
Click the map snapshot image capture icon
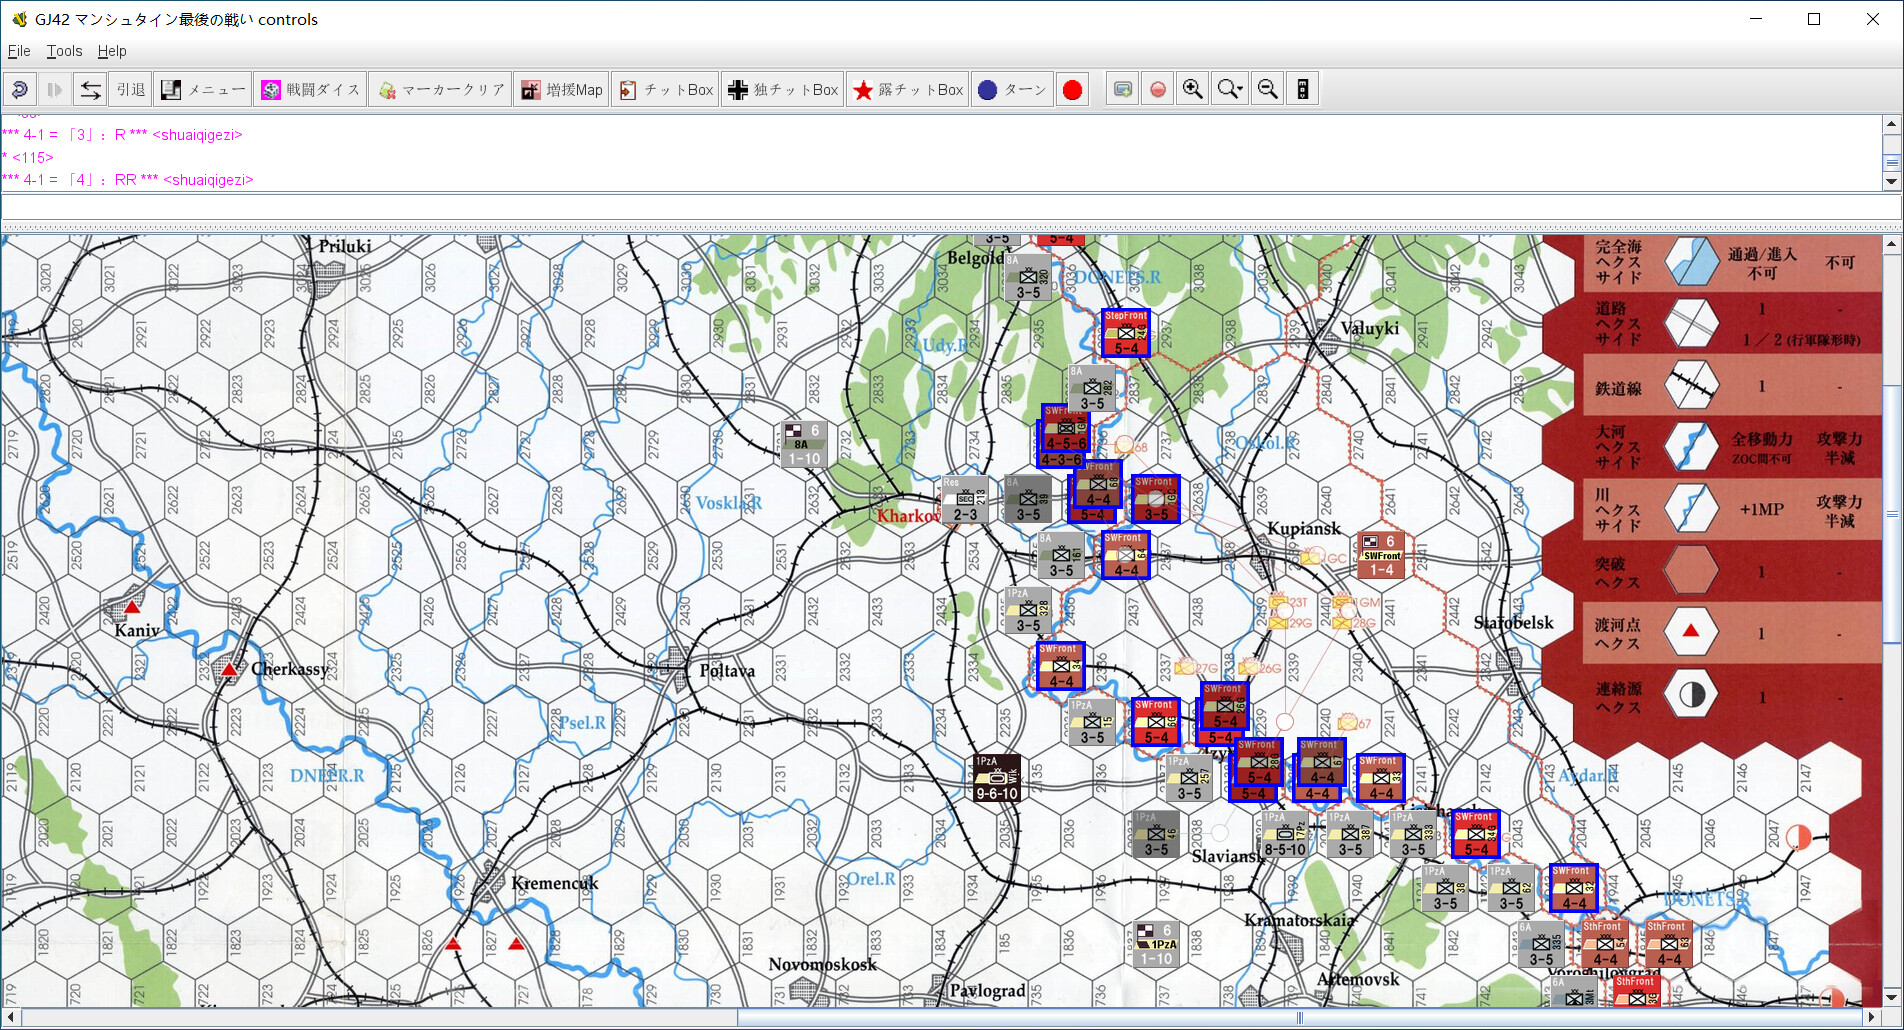point(1123,90)
